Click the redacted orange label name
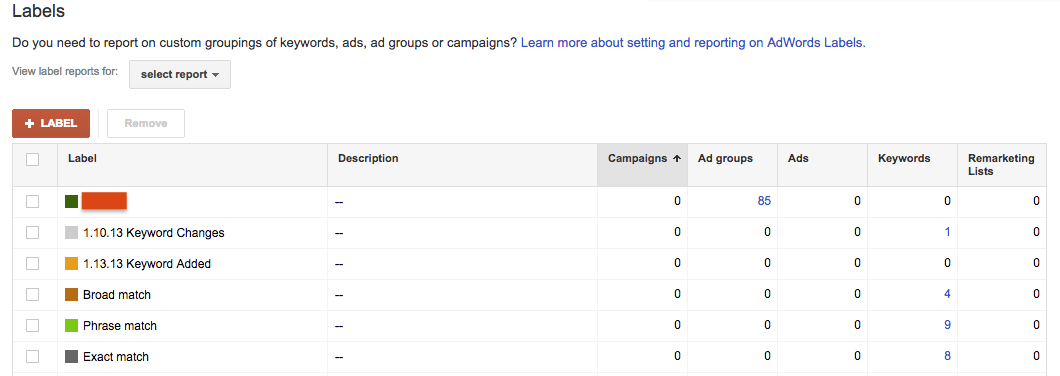1060x376 pixels. 105,201
